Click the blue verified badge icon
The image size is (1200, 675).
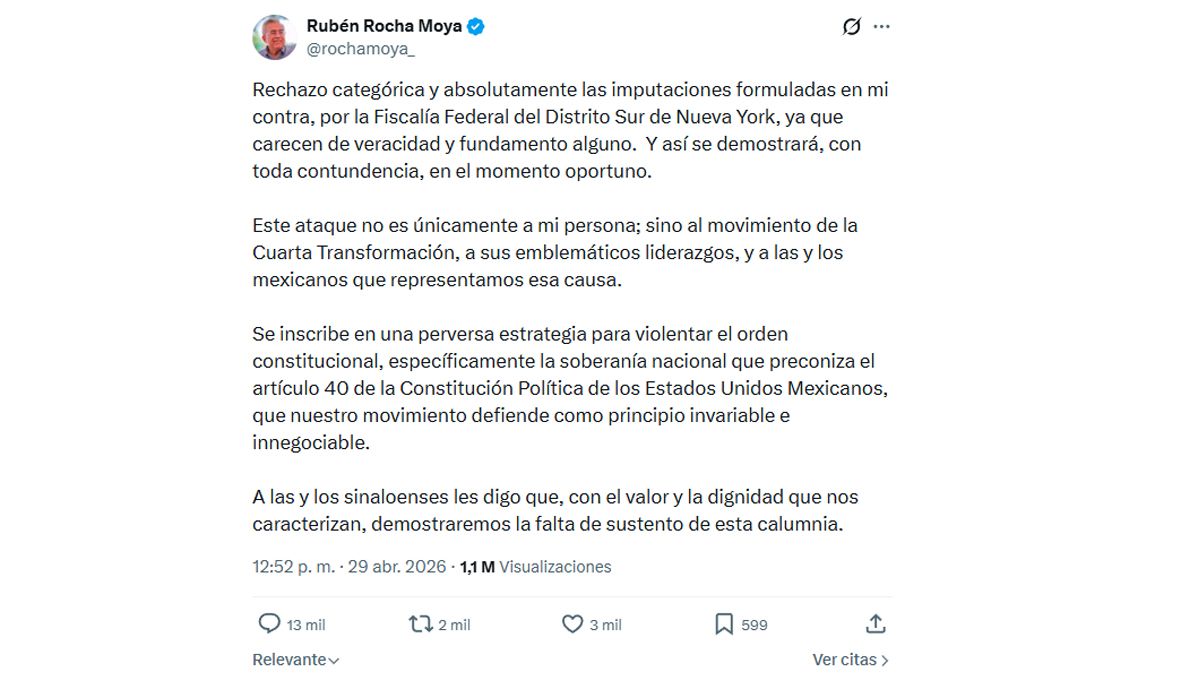point(476,27)
